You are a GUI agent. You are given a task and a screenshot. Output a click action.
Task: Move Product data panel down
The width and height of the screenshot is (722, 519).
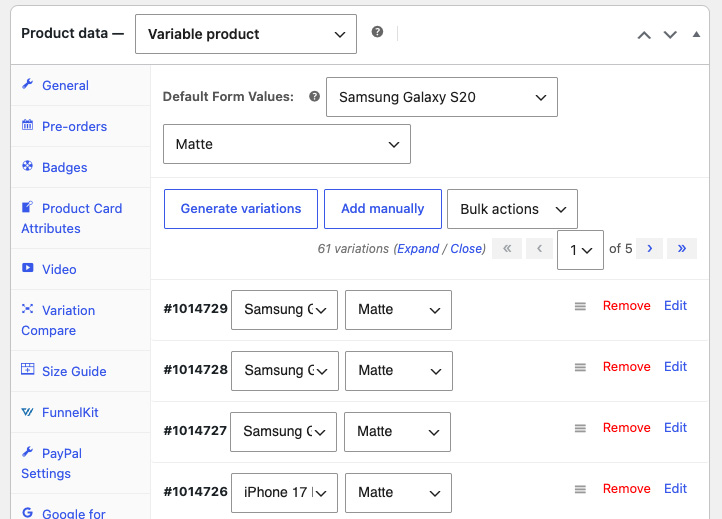click(670, 35)
